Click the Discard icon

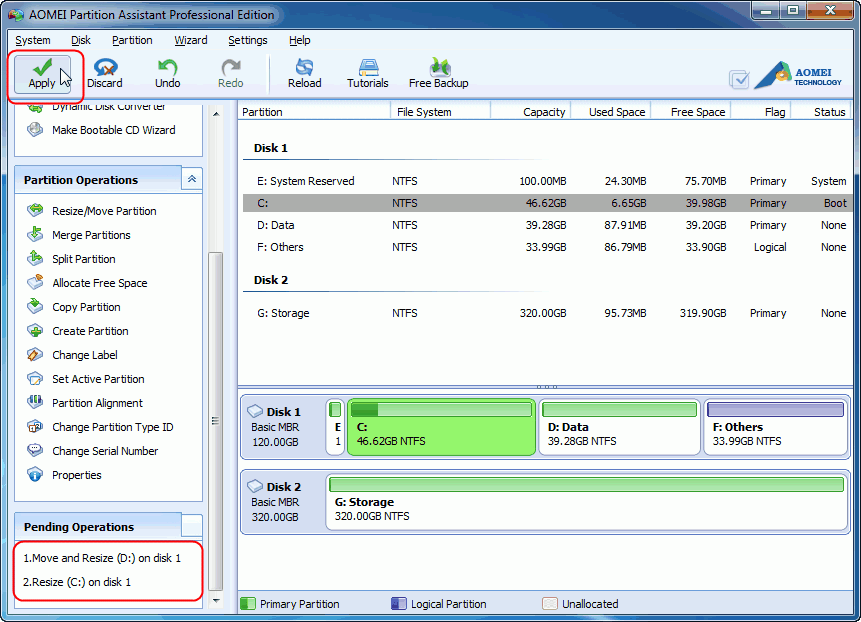click(104, 71)
